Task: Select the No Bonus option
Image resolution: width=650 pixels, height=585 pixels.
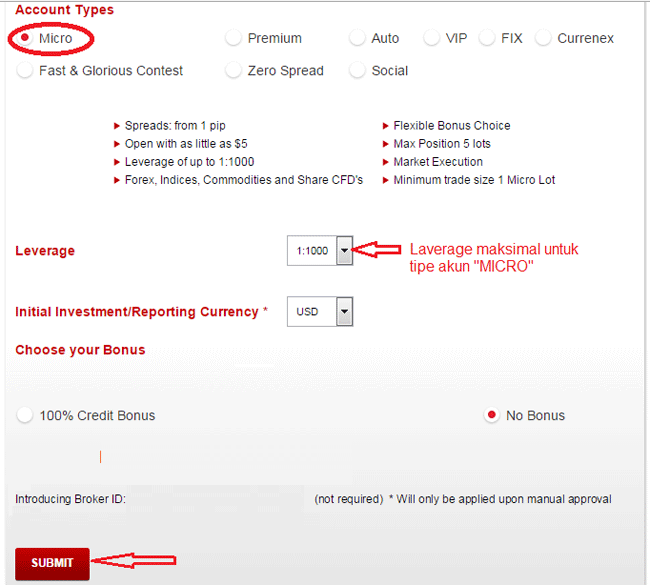Action: (492, 415)
